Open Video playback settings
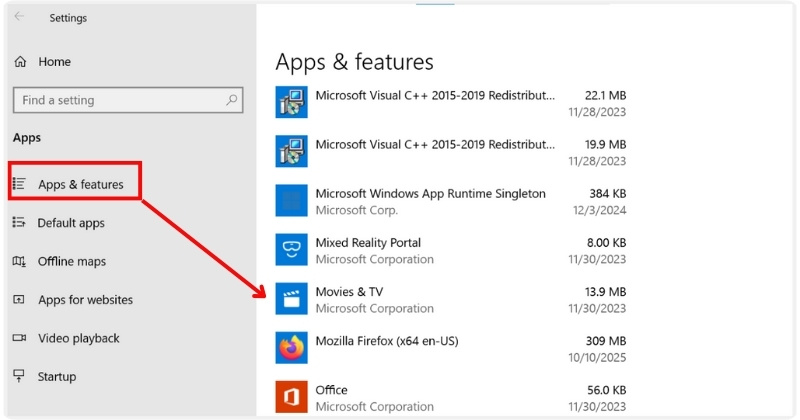Viewport: 800px width, 420px height. click(79, 338)
